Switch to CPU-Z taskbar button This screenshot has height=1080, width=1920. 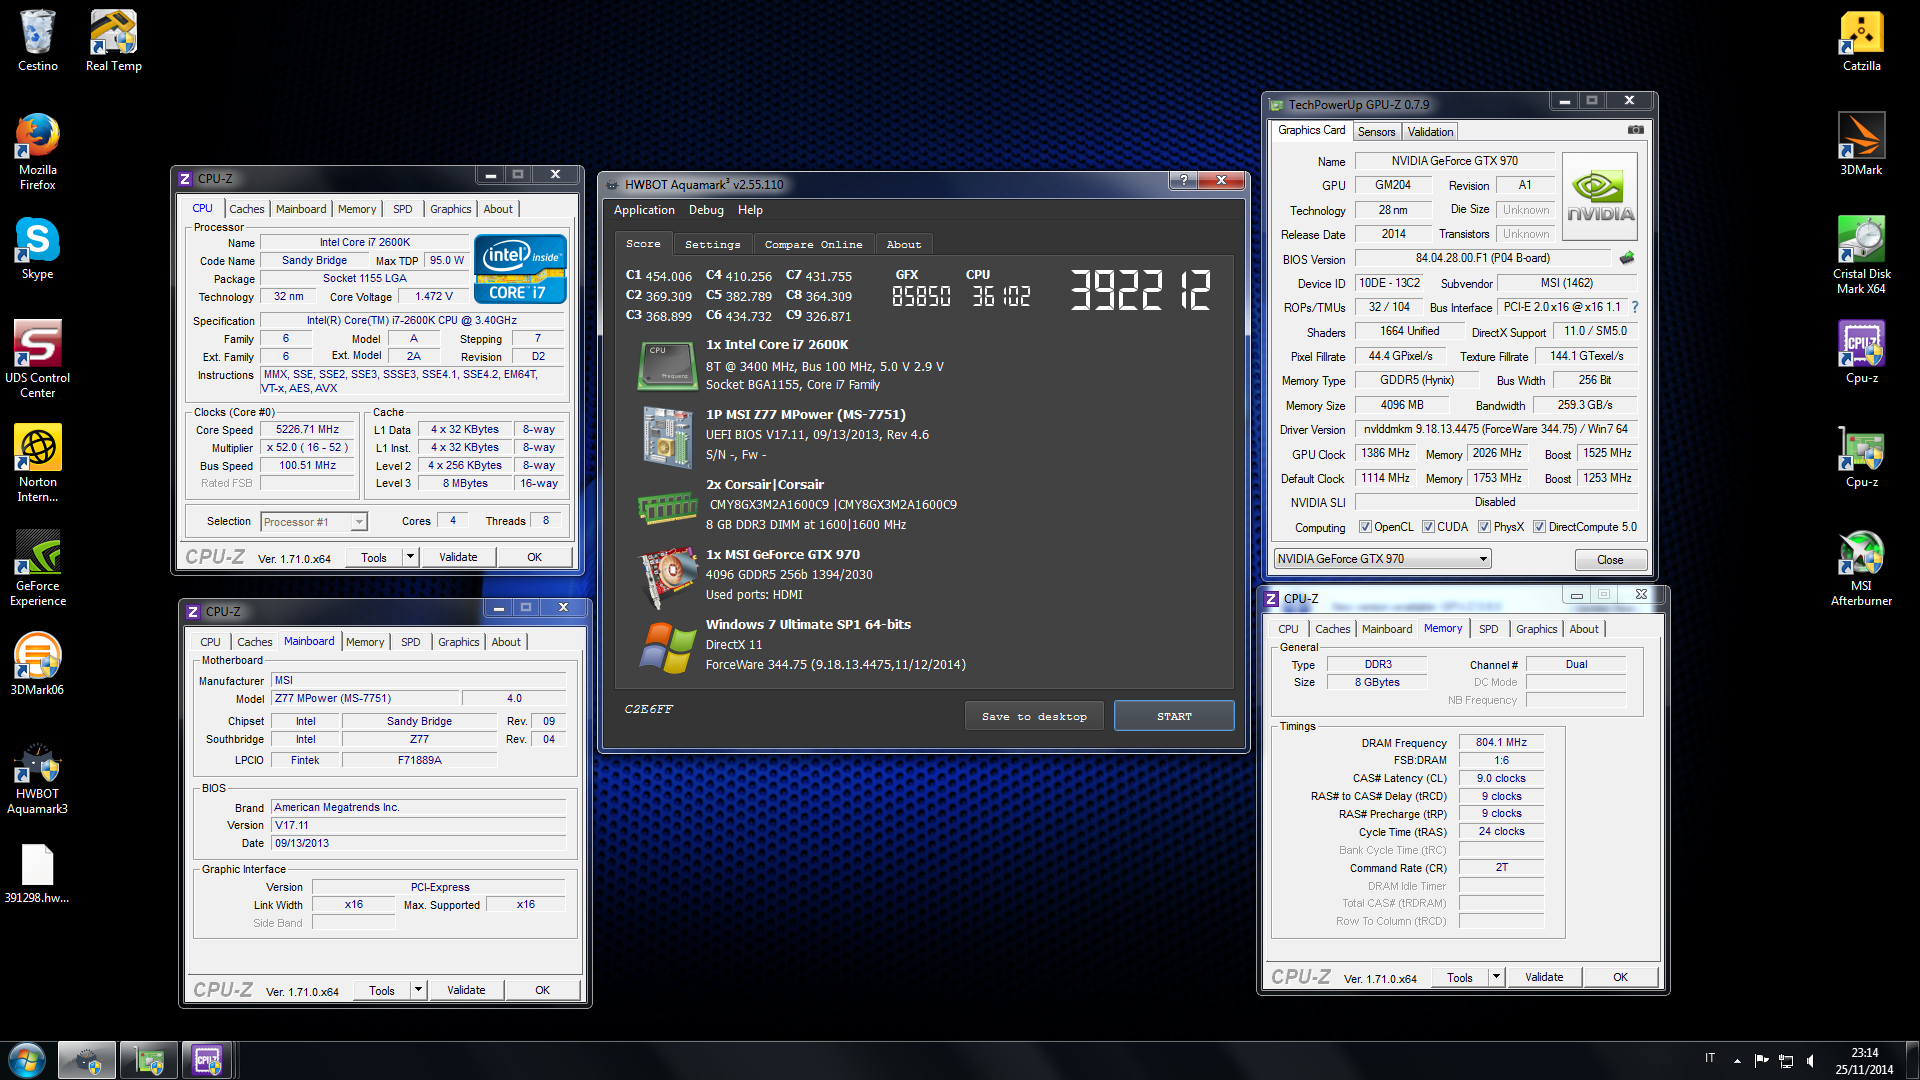pos(207,1060)
